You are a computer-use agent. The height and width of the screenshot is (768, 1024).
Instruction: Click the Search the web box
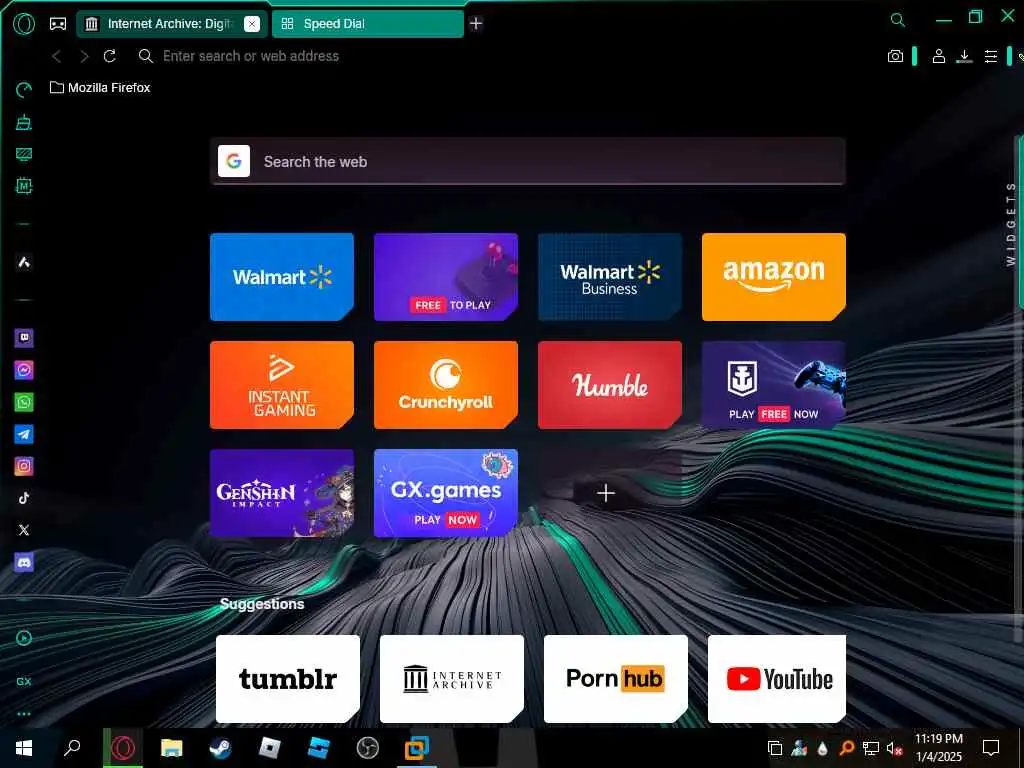tap(528, 161)
